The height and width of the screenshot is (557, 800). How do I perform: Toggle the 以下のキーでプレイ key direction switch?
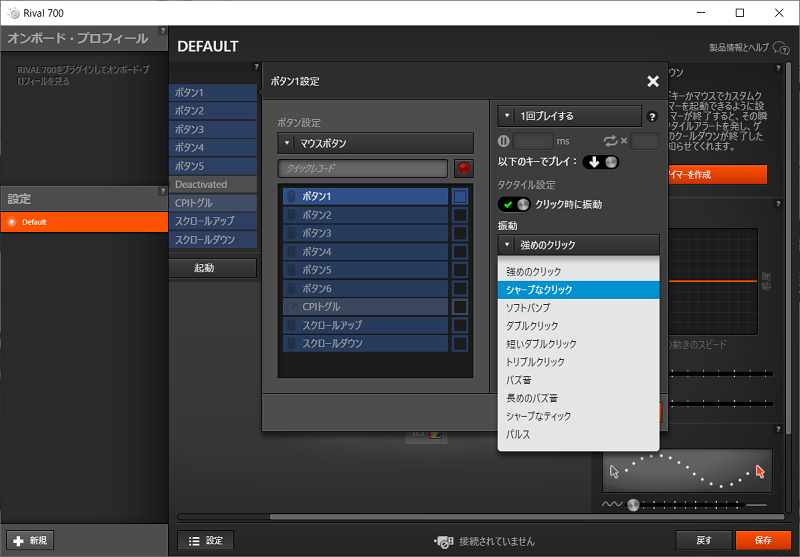pos(601,162)
